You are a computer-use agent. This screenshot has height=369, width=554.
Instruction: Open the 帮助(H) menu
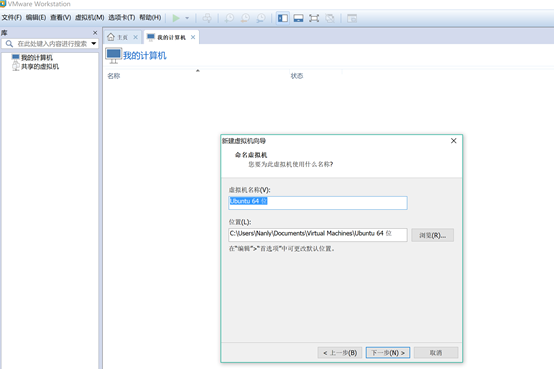point(150,17)
